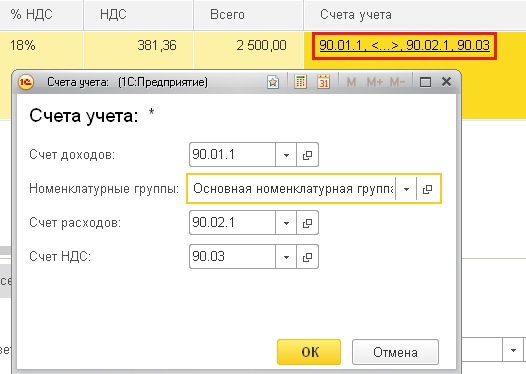Expand the dropdown arrow behind the dialog
526x374 pixels.
click(513, 351)
